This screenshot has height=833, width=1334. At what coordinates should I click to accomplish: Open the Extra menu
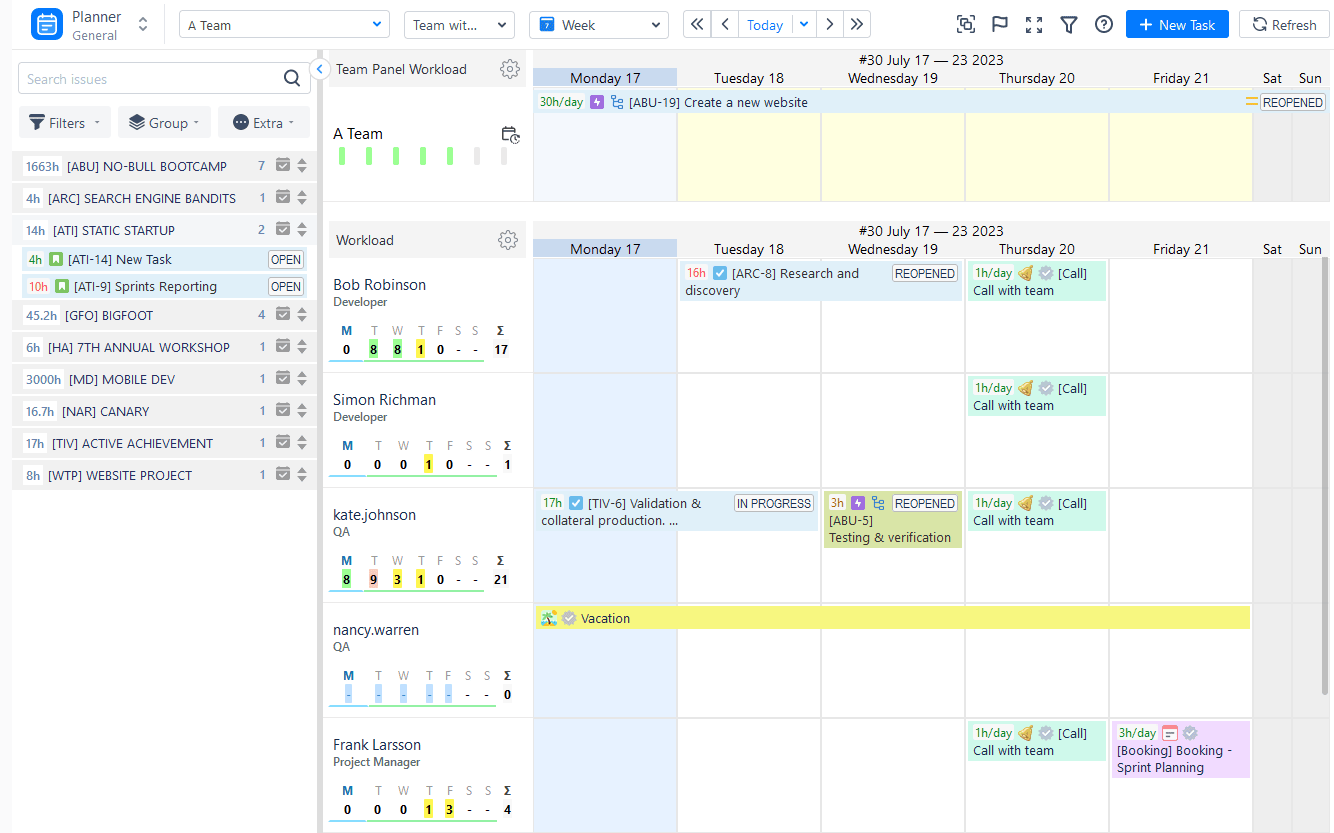tap(264, 123)
